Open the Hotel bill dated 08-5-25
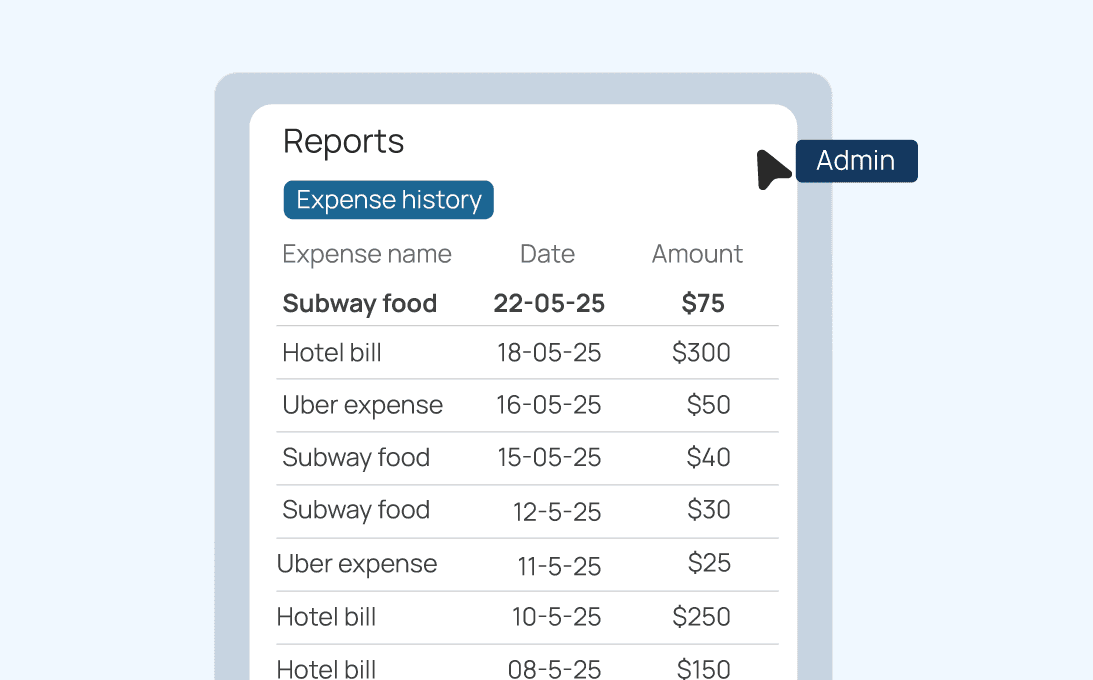The height and width of the screenshot is (680, 1093). pyautogui.click(x=326, y=668)
